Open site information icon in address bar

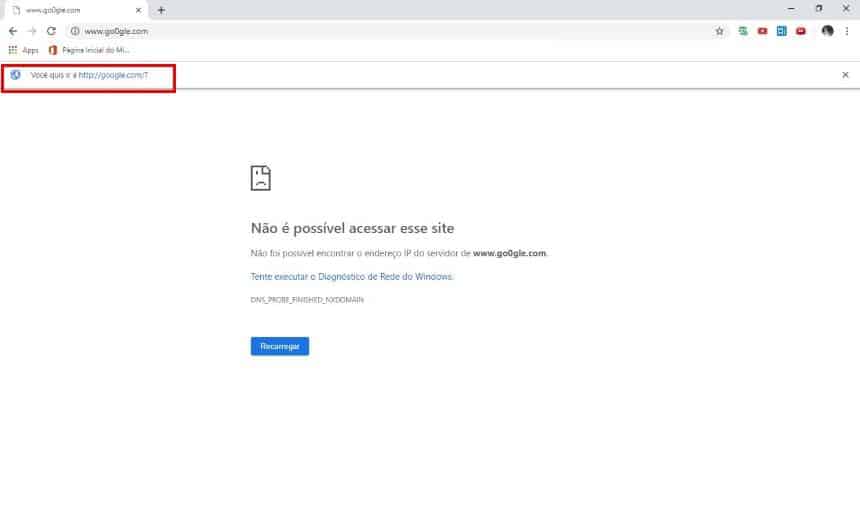click(x=75, y=31)
